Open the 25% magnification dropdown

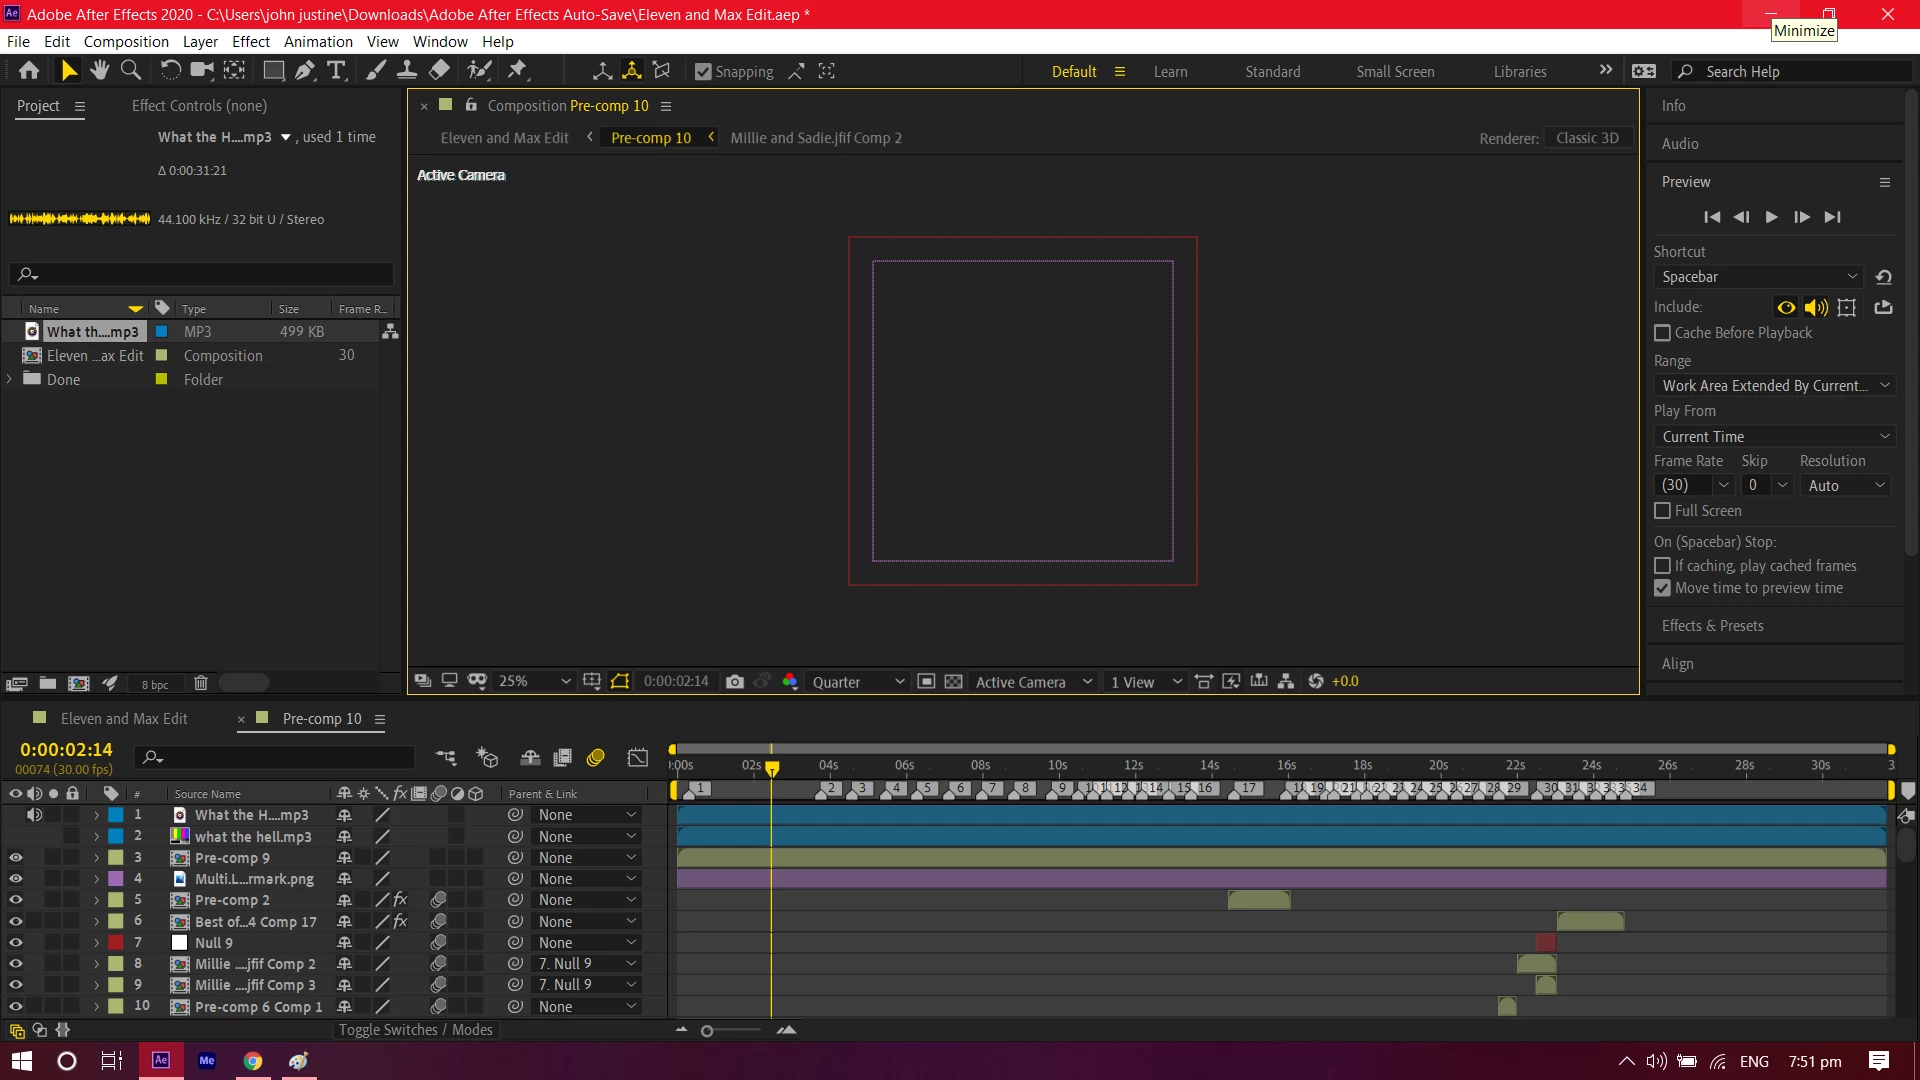click(x=534, y=682)
